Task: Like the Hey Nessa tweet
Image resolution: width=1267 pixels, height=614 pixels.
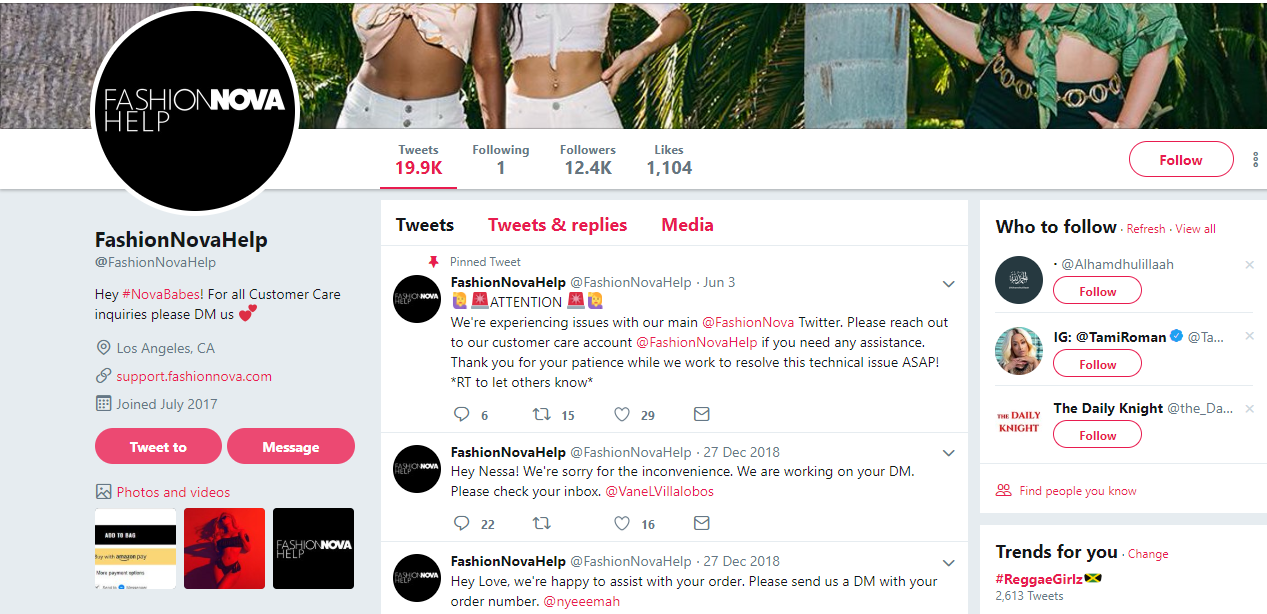Action: (x=622, y=523)
